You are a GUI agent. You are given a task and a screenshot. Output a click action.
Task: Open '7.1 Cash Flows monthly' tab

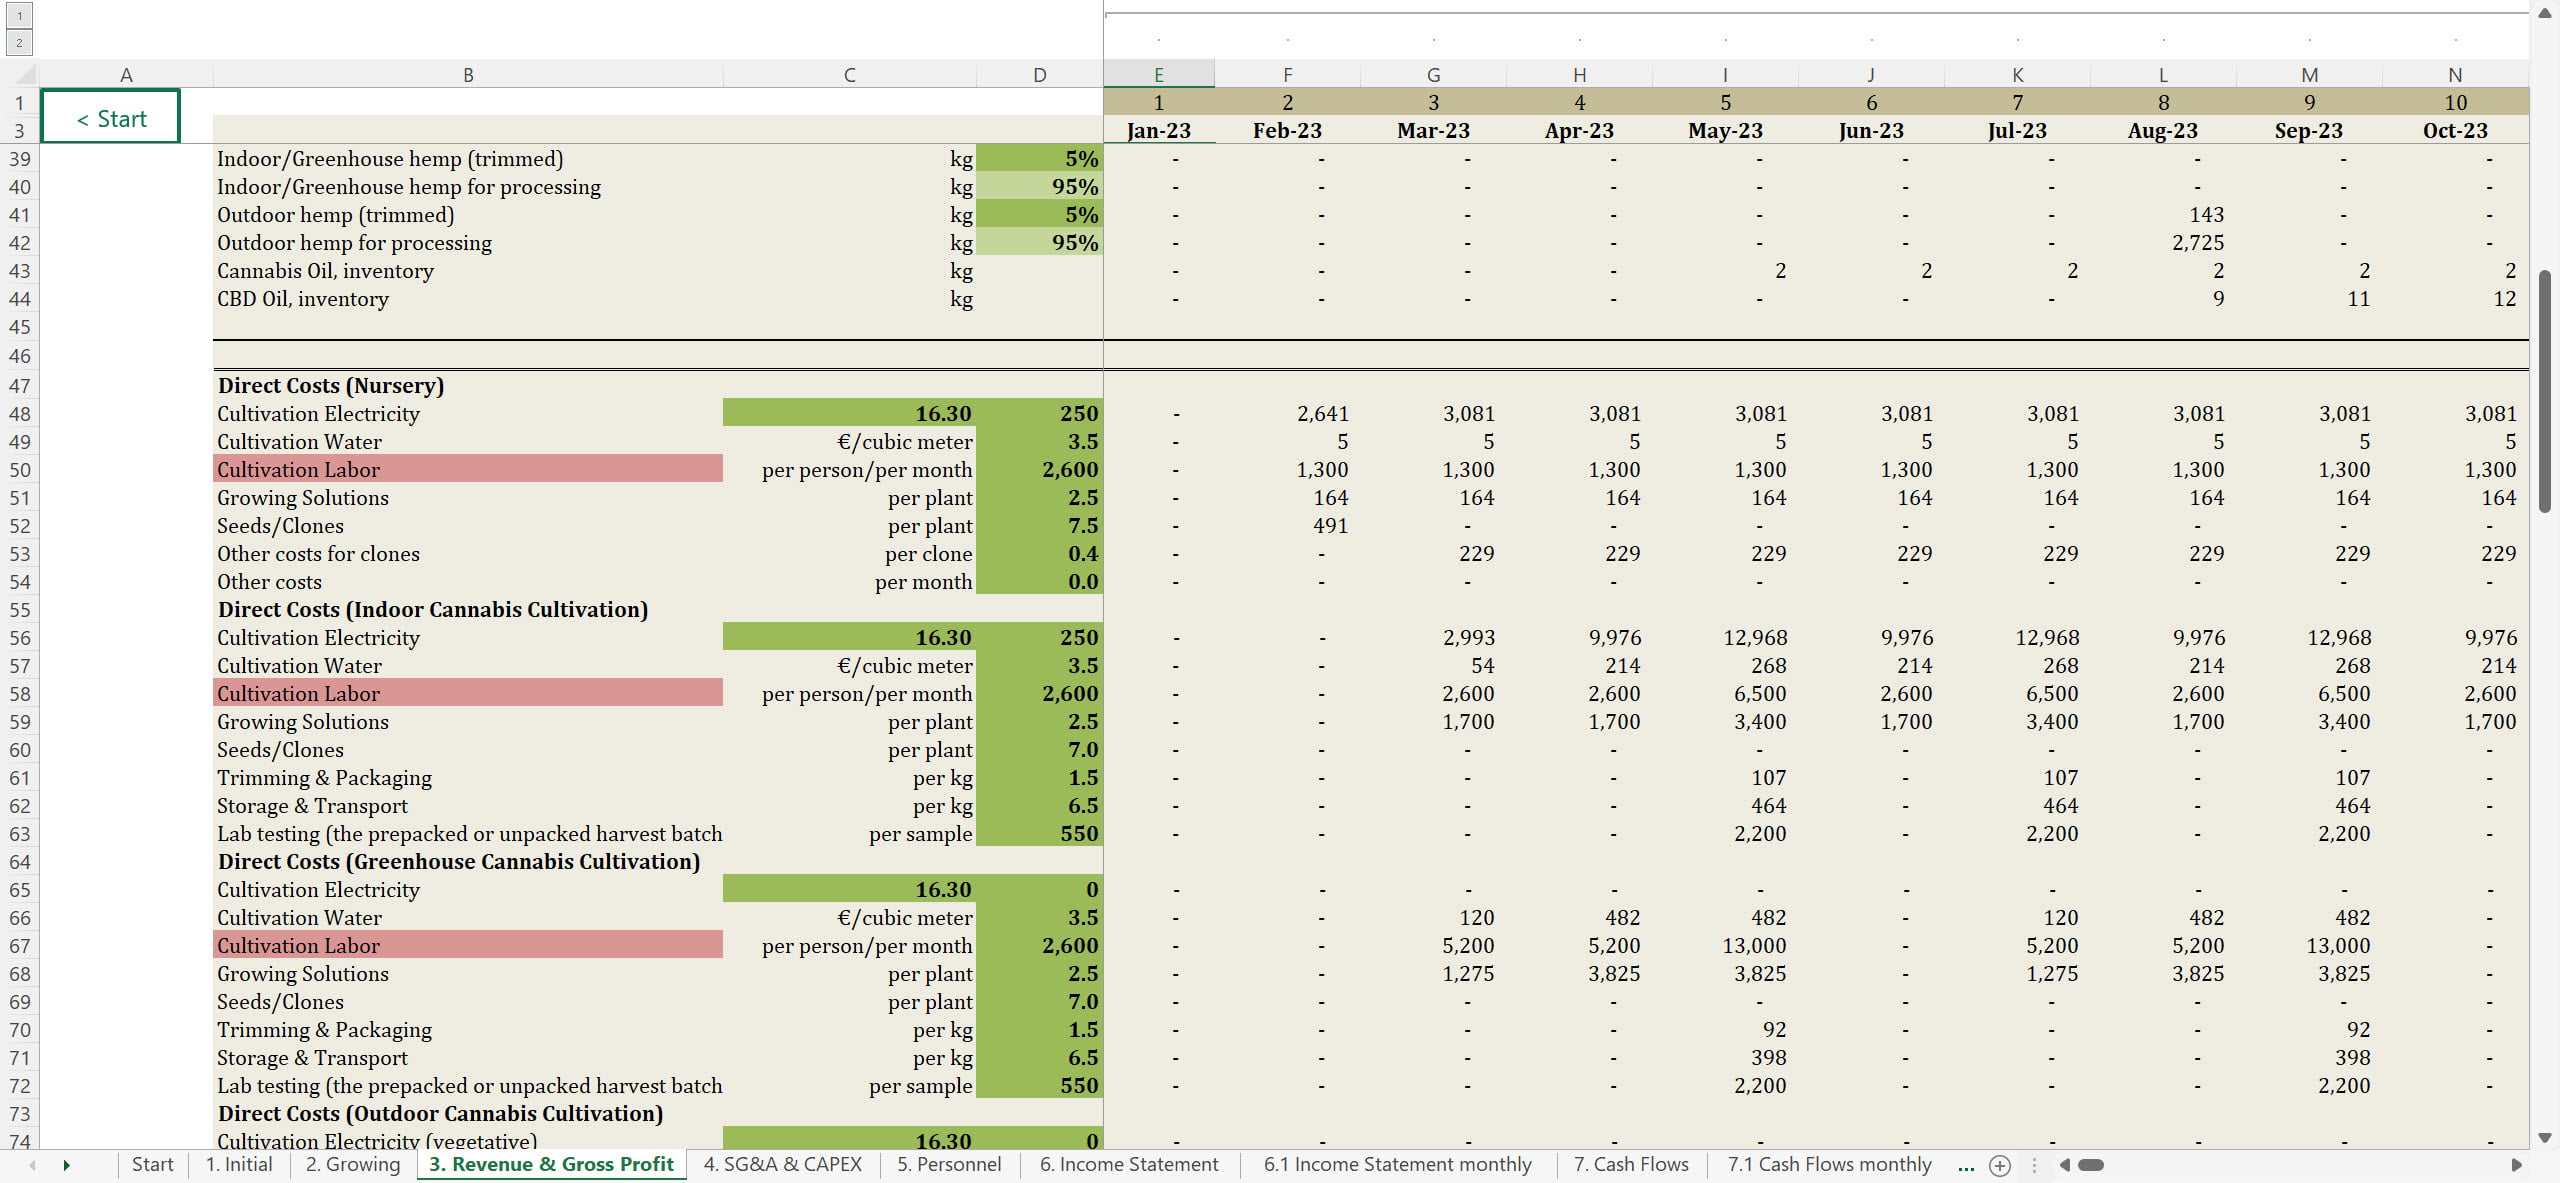pos(1829,1164)
